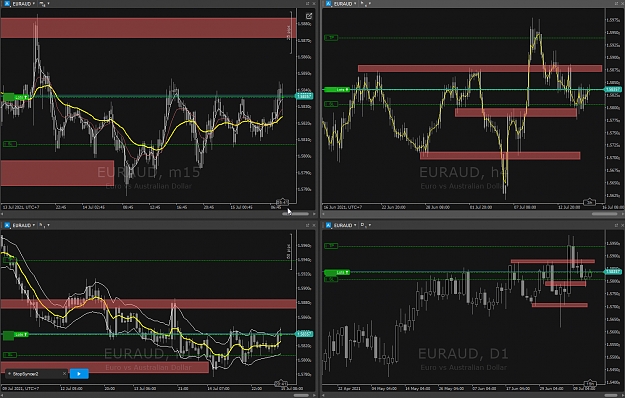Select the TP marker in bottom-left chart
The width and height of the screenshot is (625, 398).
(x=10, y=260)
